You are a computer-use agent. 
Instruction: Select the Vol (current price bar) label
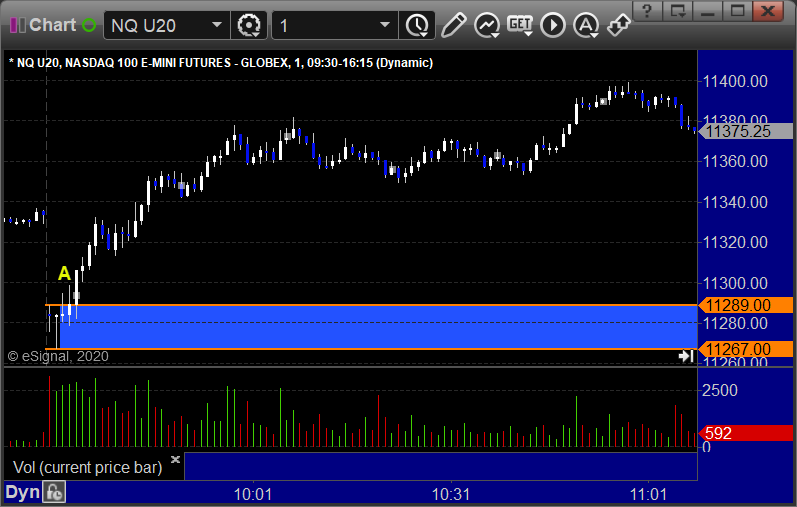87,467
